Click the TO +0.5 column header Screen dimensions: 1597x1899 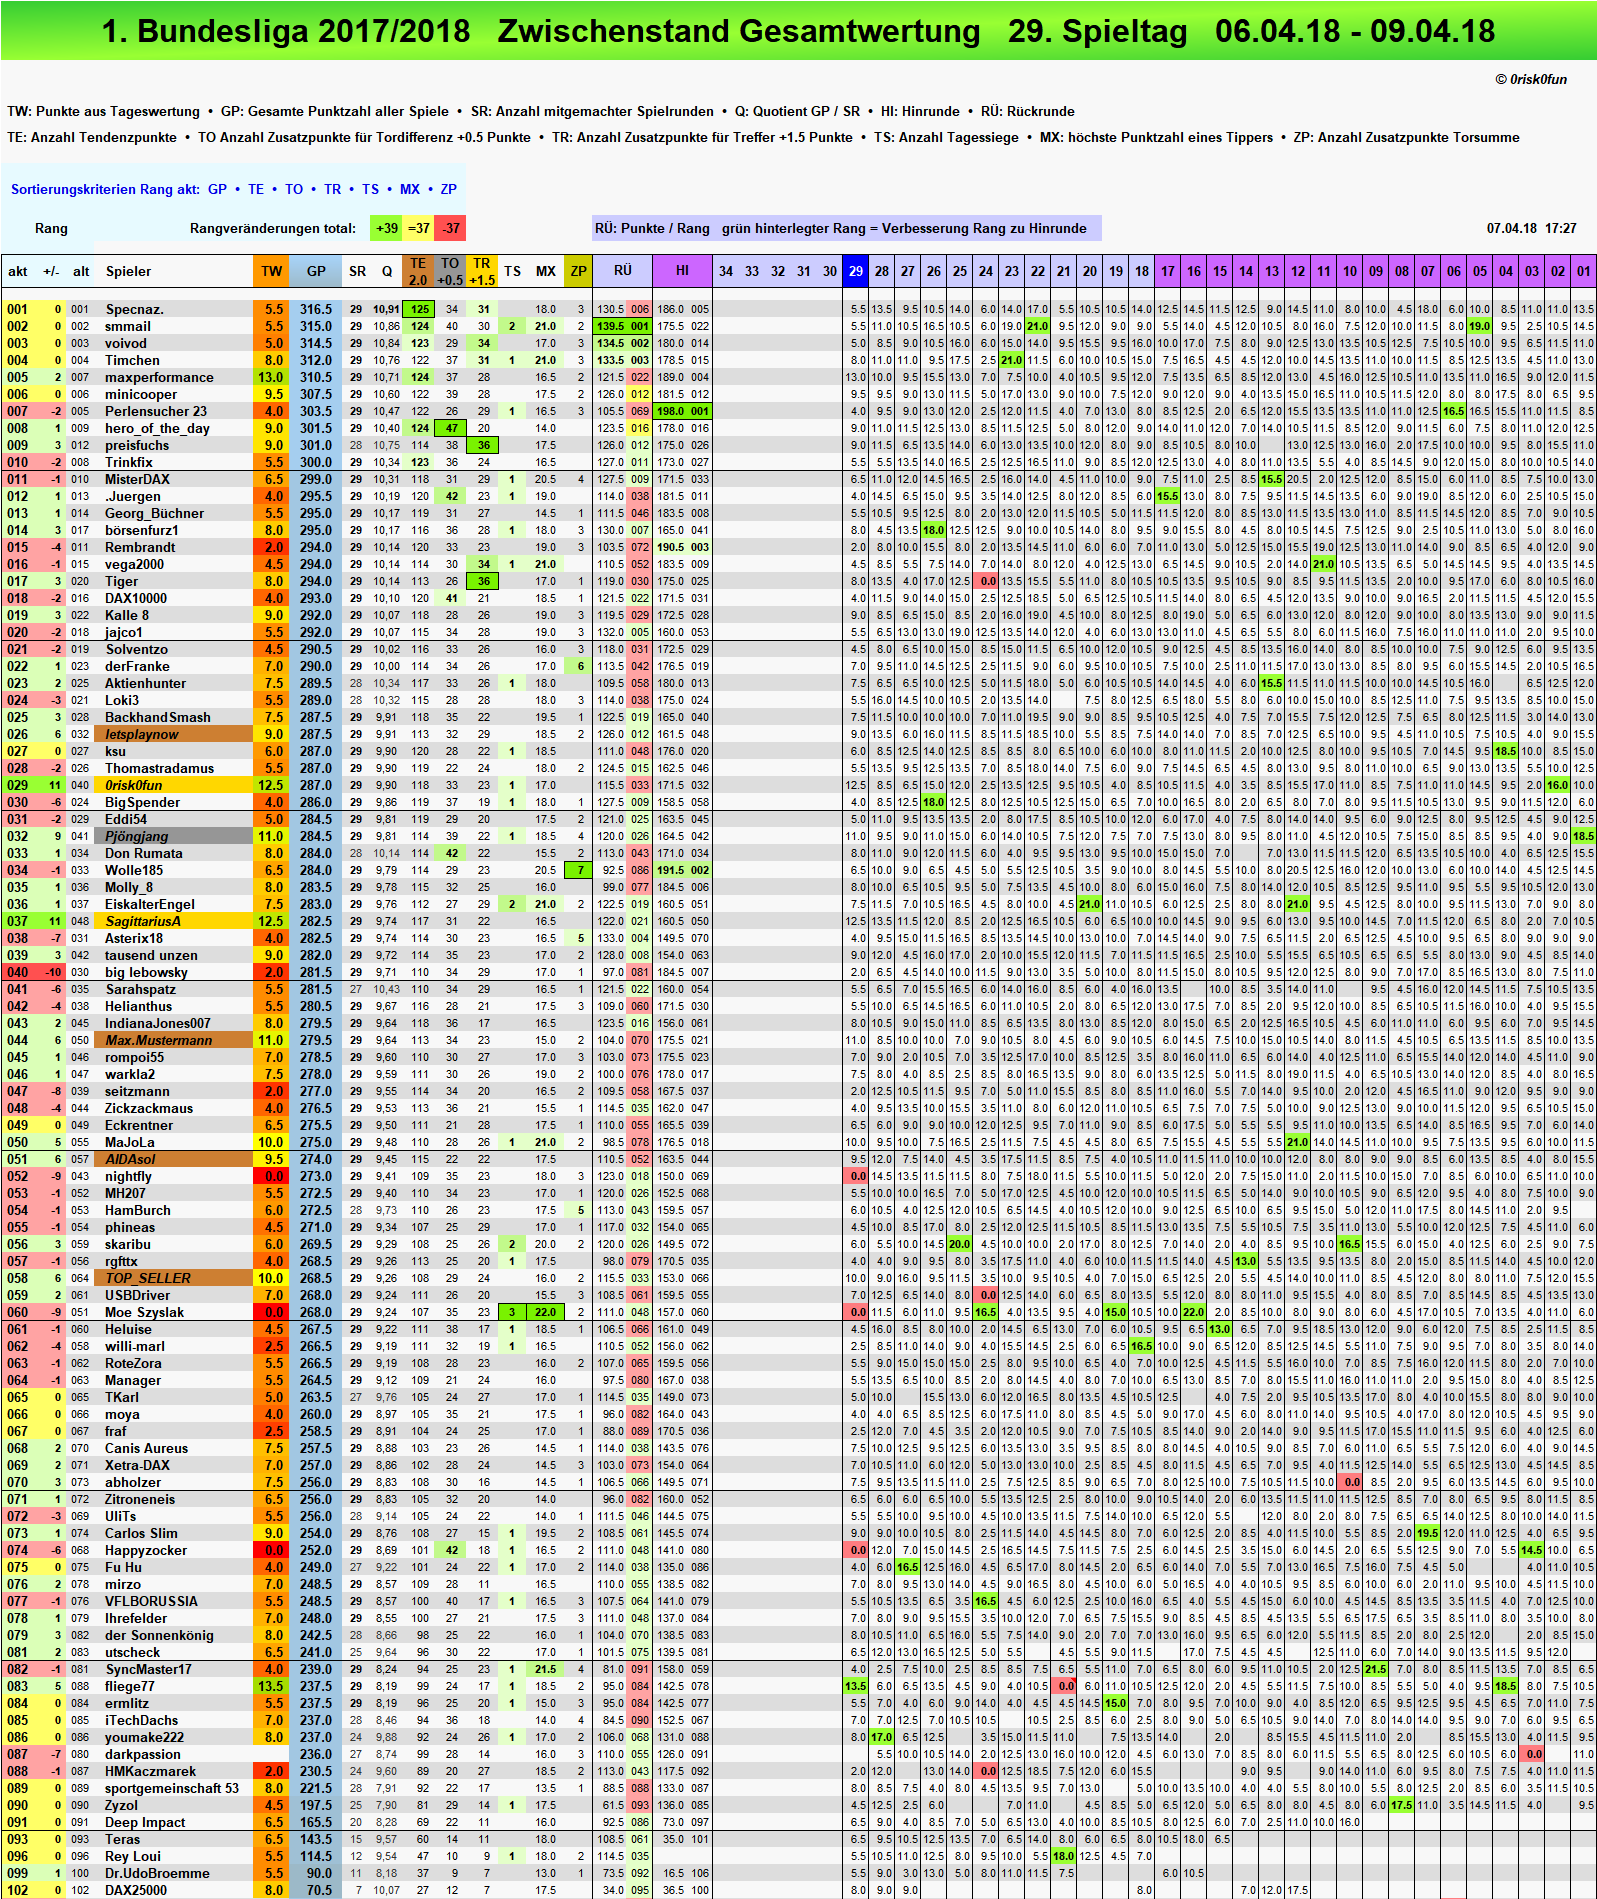(x=451, y=271)
